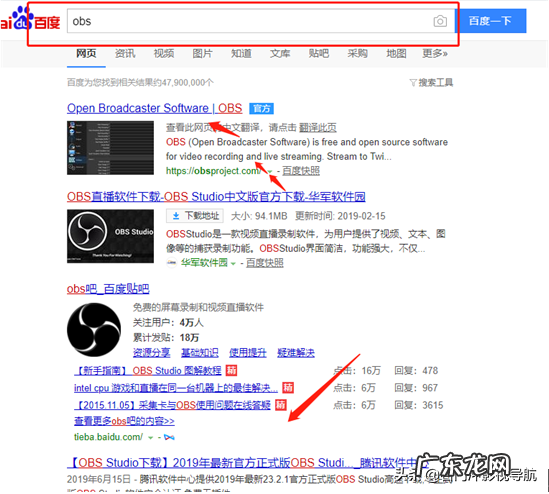Viewport: 549px width, 494px height.
Task: Click the OBS Studio logo thumbnail
Action: click(110, 236)
